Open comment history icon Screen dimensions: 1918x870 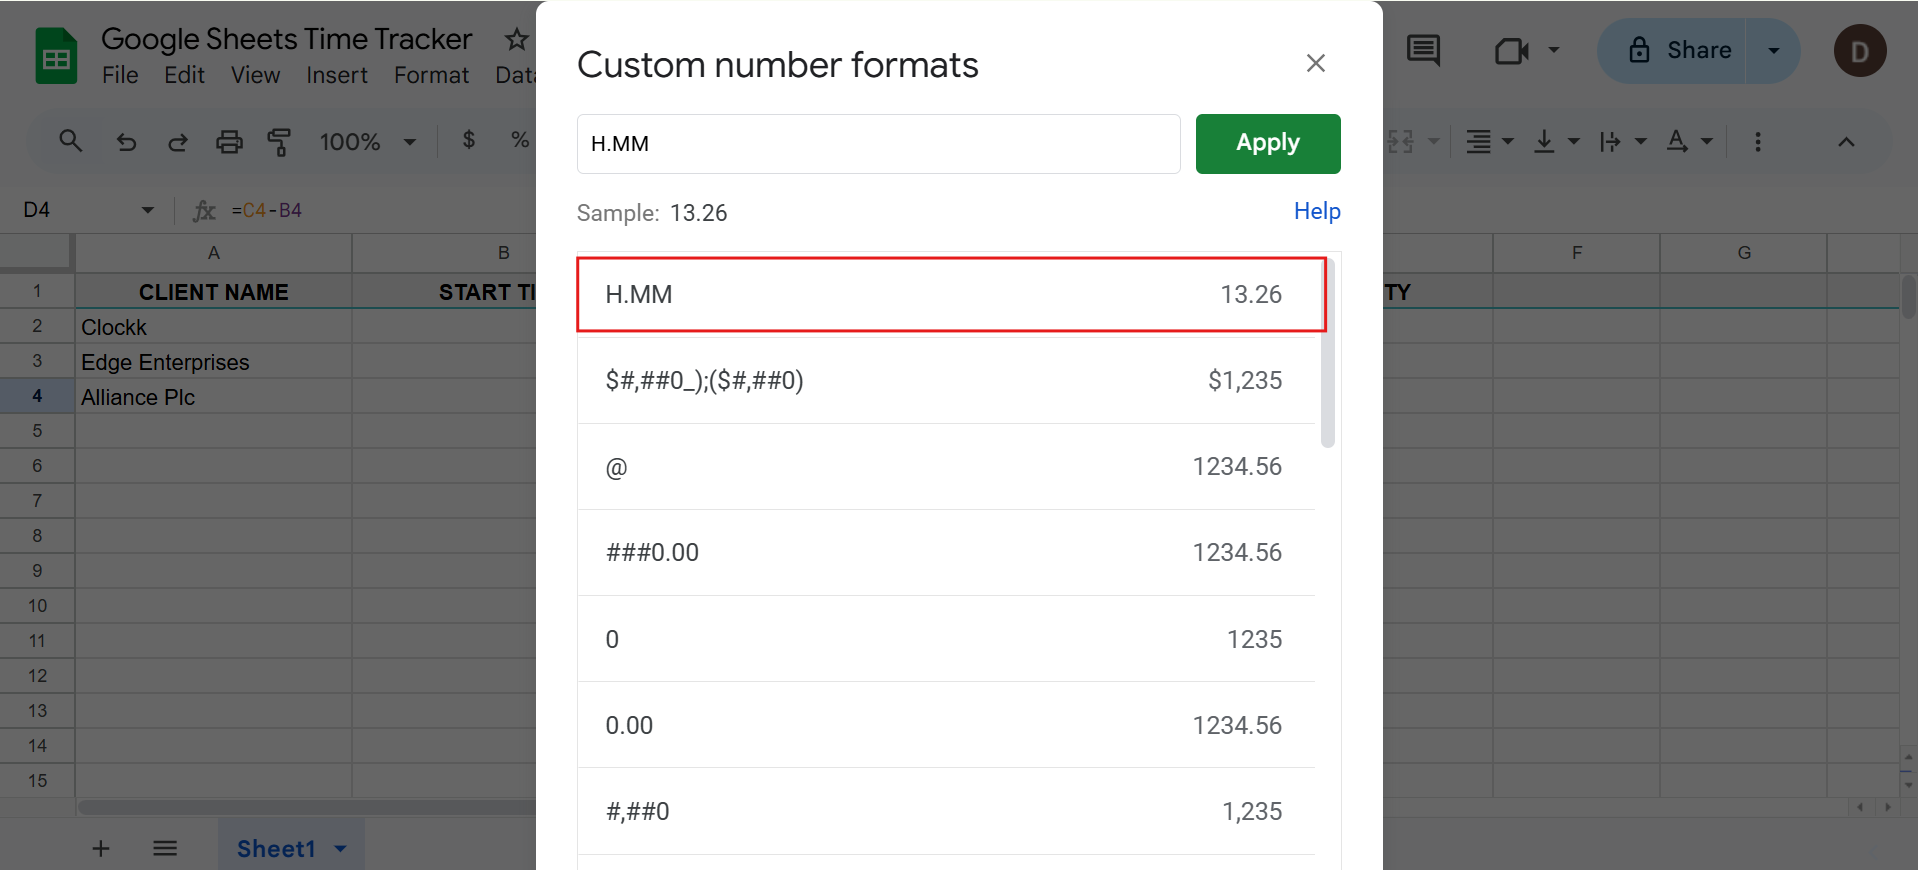tap(1423, 50)
